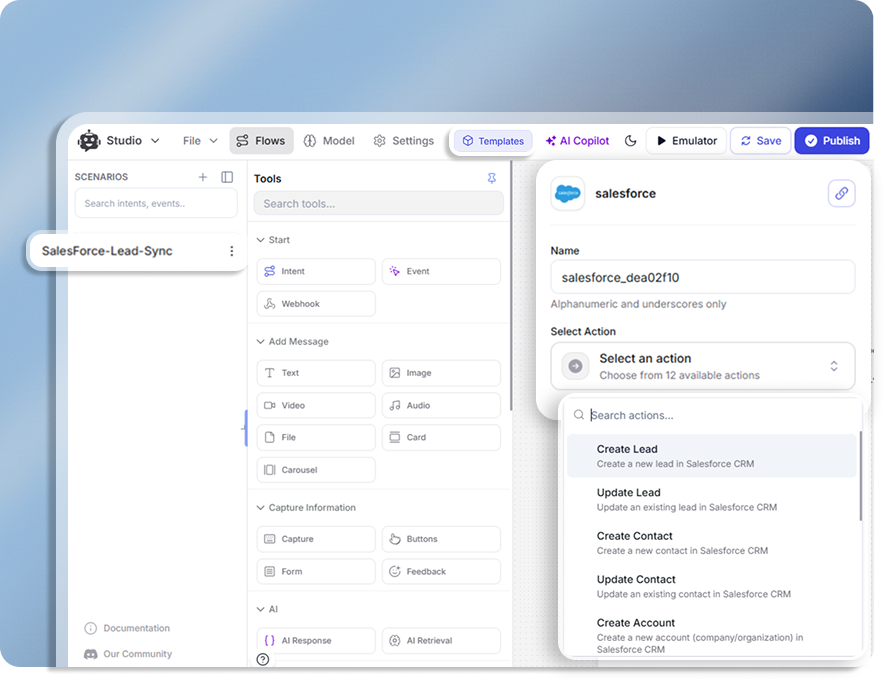887x697 pixels.
Task: Pin the Tools panel
Action: [x=491, y=178]
